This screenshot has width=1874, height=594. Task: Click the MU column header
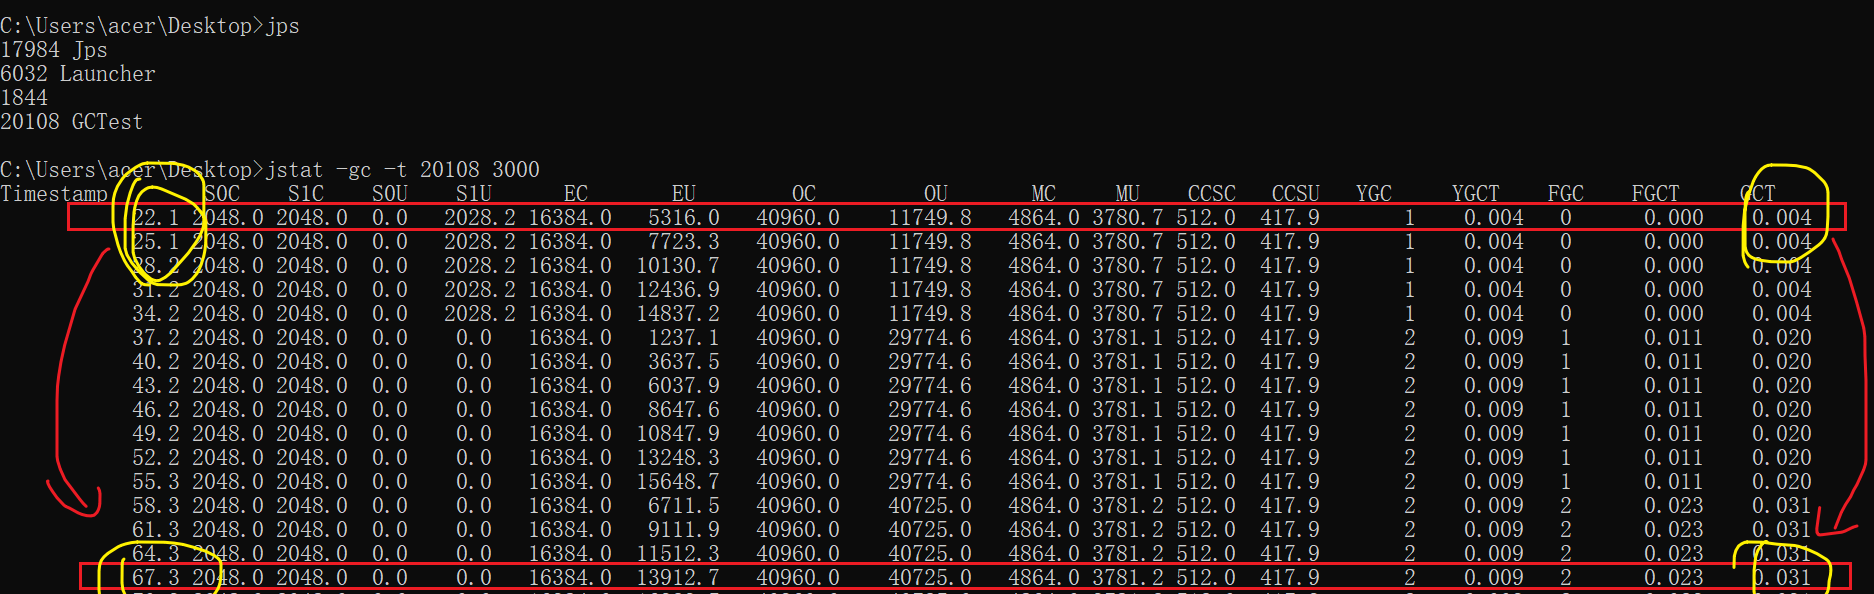coord(1127,194)
